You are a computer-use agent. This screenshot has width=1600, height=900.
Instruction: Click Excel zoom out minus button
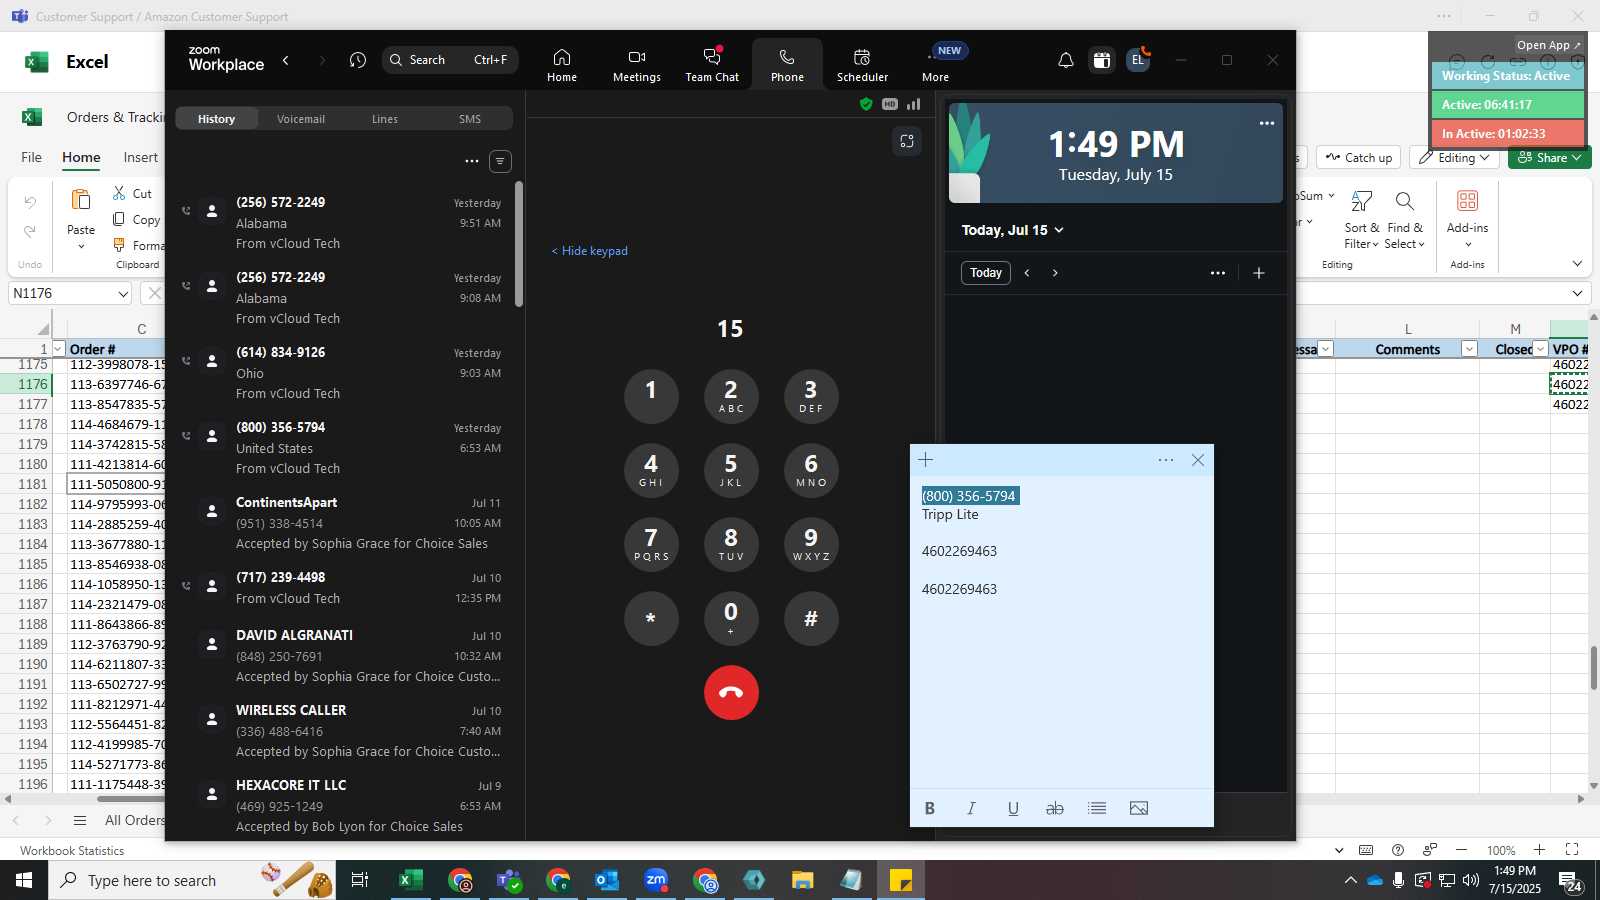click(1462, 850)
